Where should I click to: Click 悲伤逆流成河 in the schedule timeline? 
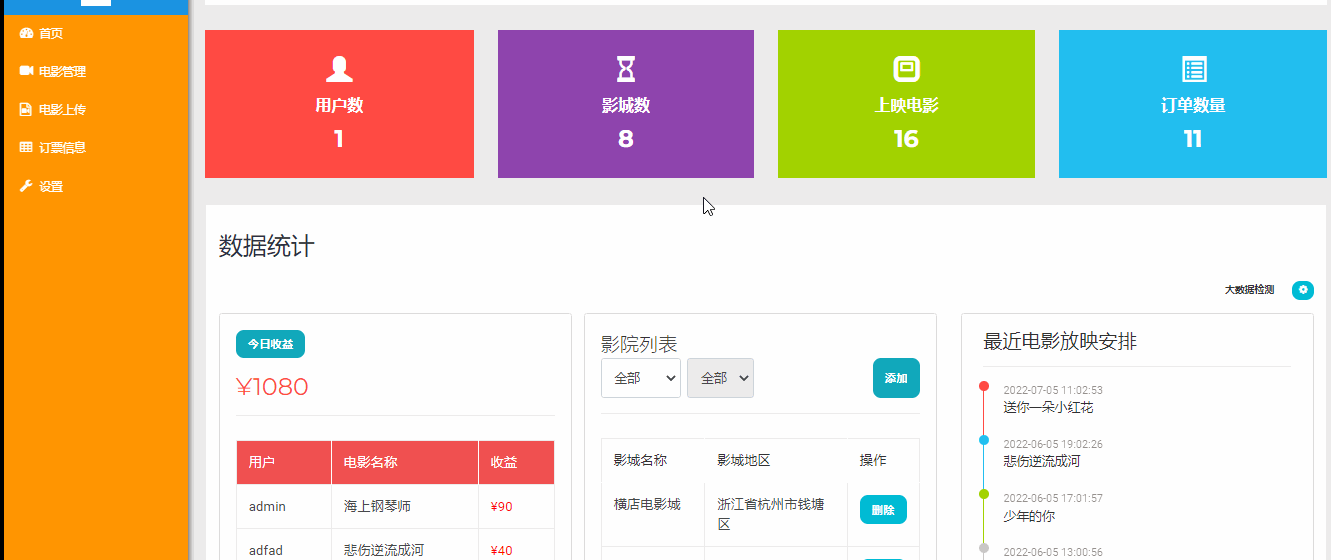tap(1042, 462)
